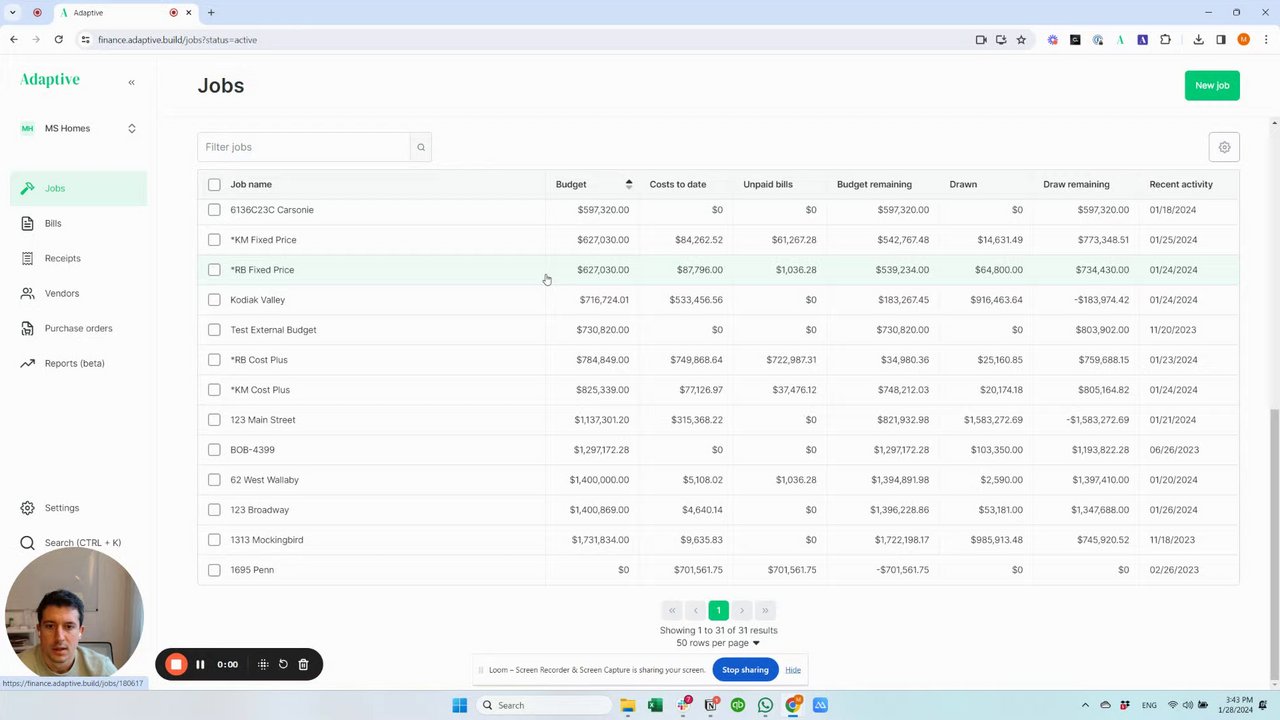
Task: Focus the Filter jobs input
Action: click(304, 147)
